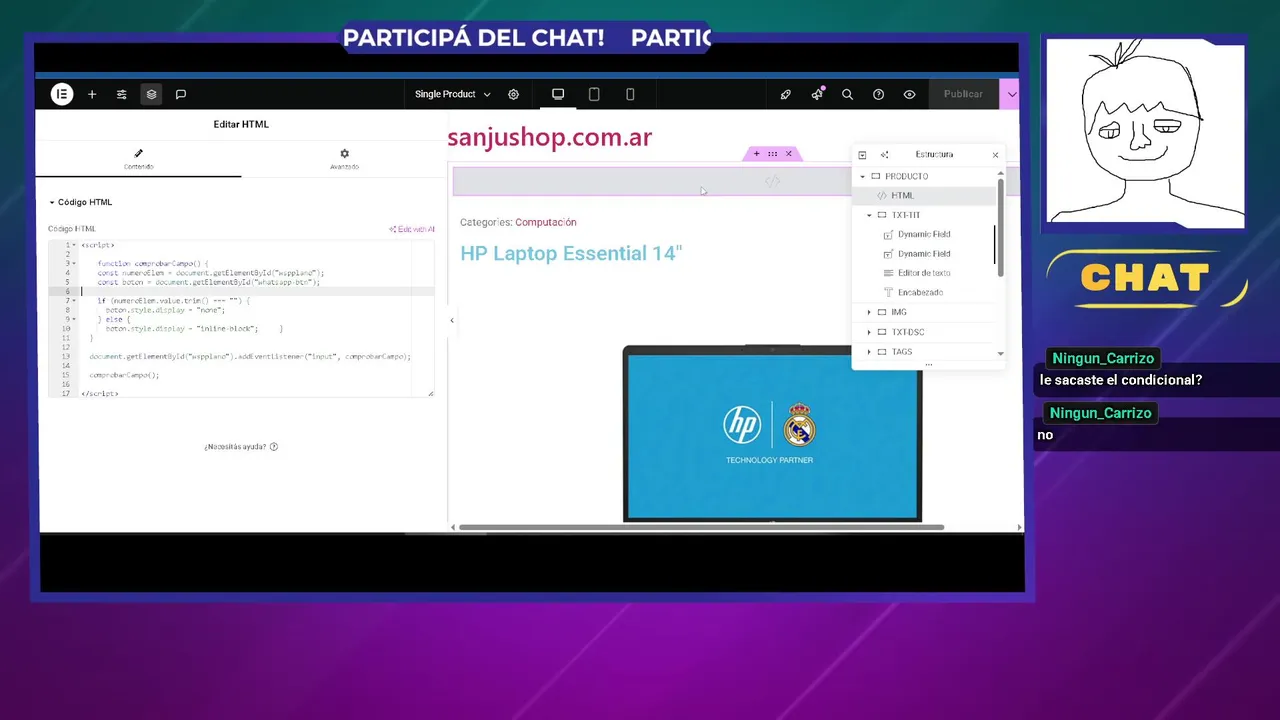Expand the TAGS container in Structure
1280x720 pixels.
pyautogui.click(x=869, y=352)
